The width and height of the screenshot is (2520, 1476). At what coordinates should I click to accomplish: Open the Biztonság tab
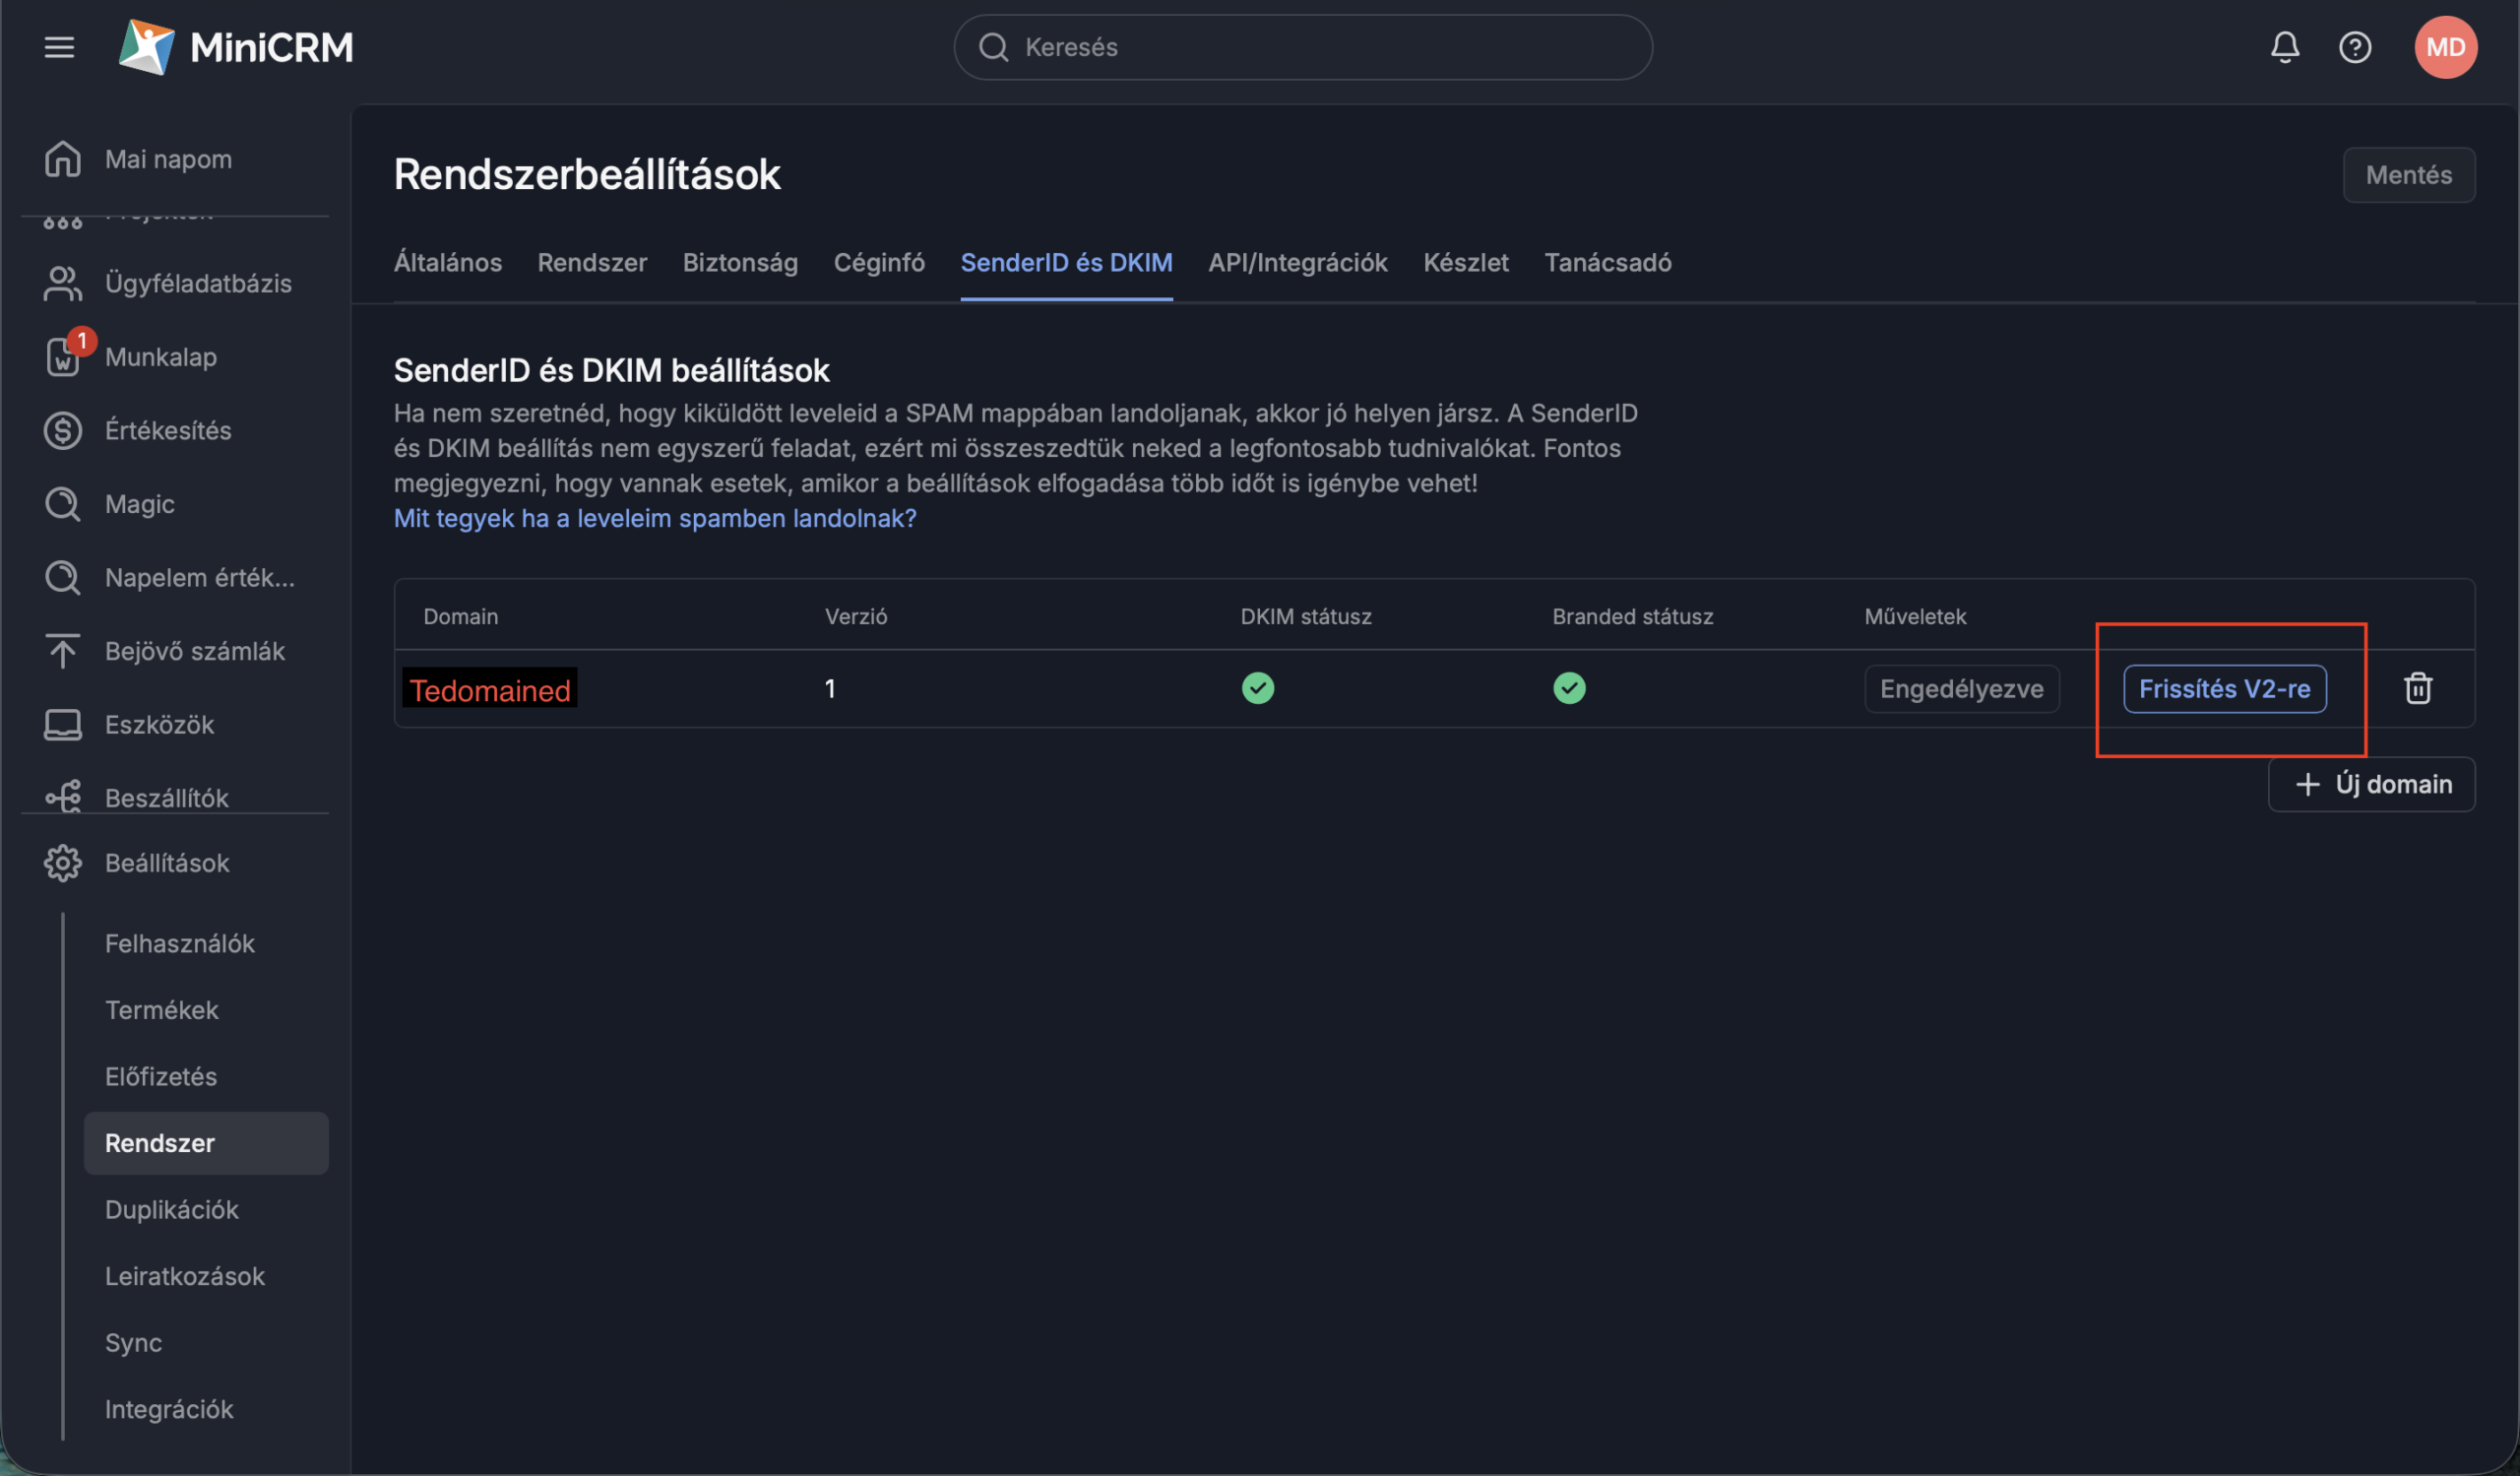coord(740,262)
